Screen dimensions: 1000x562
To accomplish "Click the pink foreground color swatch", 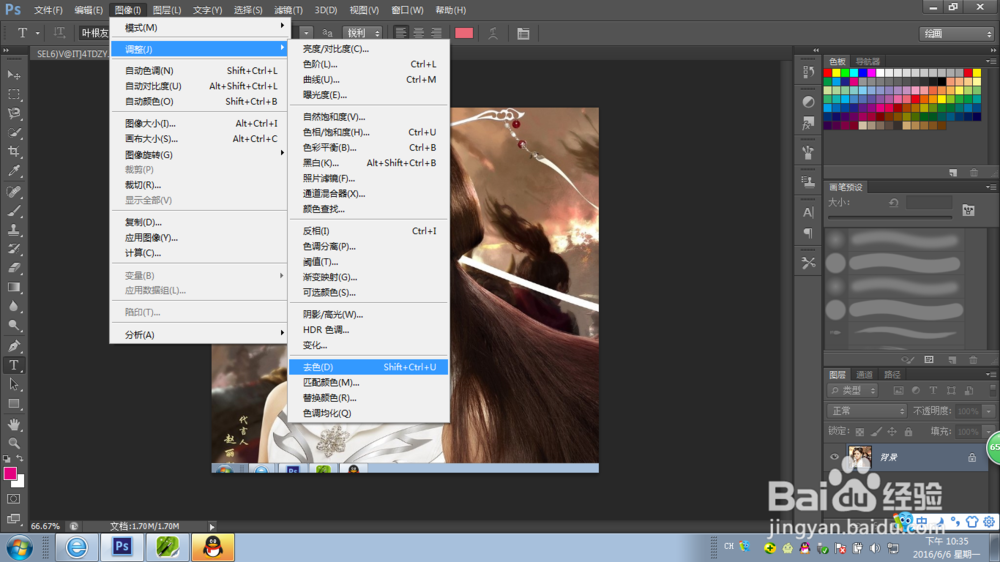I will point(10,473).
